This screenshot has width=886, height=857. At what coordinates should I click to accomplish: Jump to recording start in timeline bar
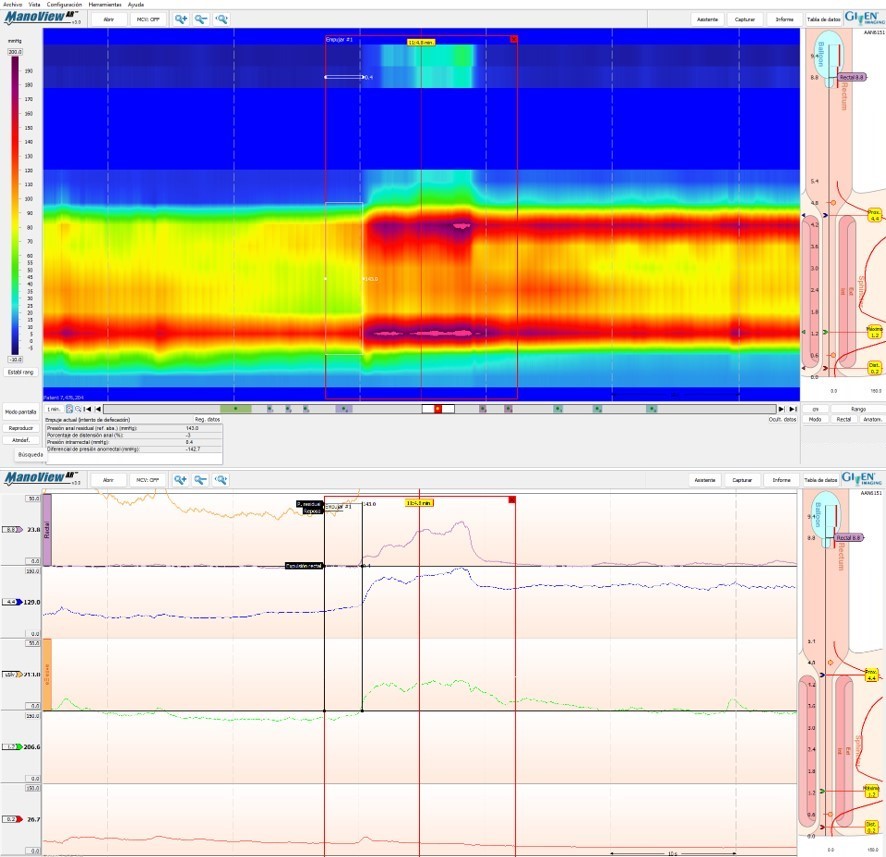(x=87, y=409)
